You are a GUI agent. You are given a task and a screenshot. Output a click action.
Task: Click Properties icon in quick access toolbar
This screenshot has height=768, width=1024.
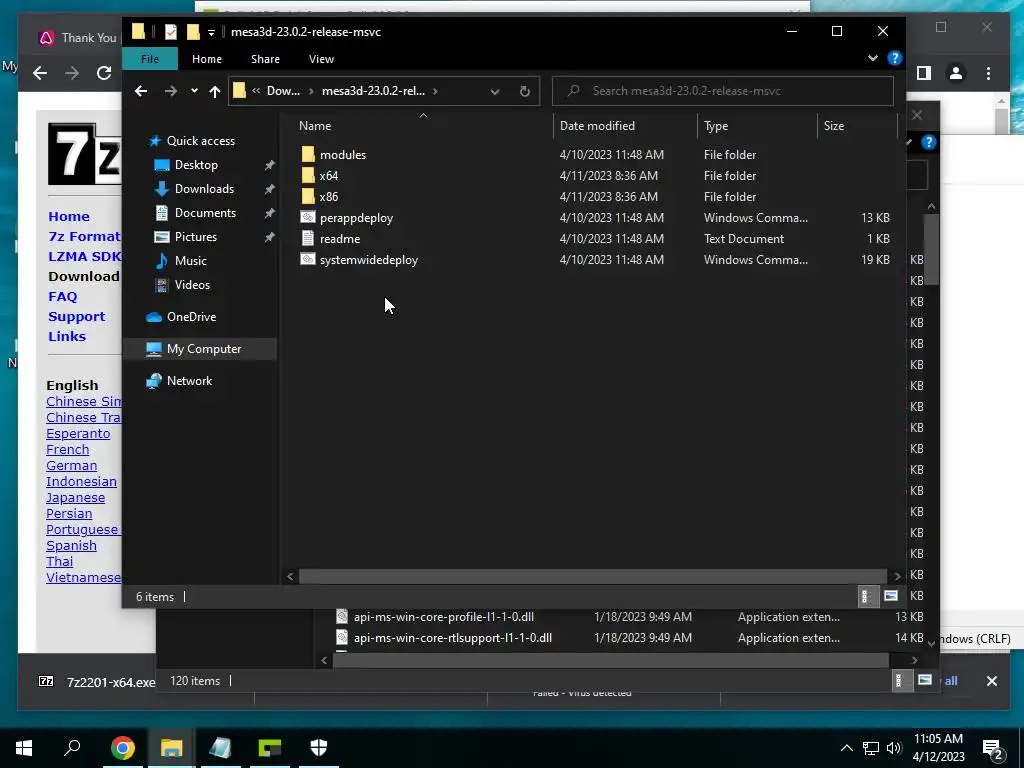[170, 31]
